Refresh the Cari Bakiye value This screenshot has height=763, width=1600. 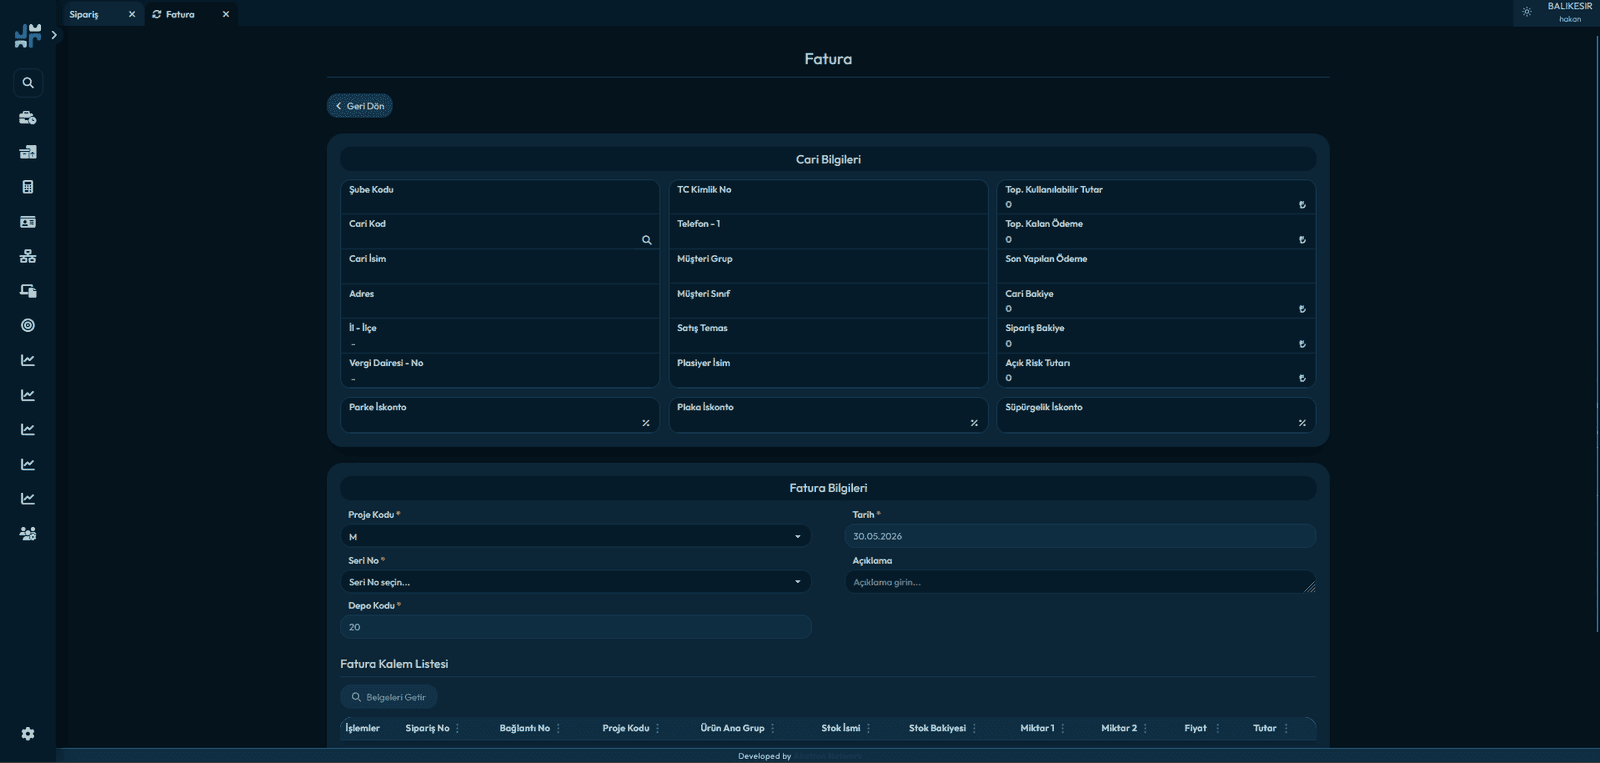coord(1302,309)
